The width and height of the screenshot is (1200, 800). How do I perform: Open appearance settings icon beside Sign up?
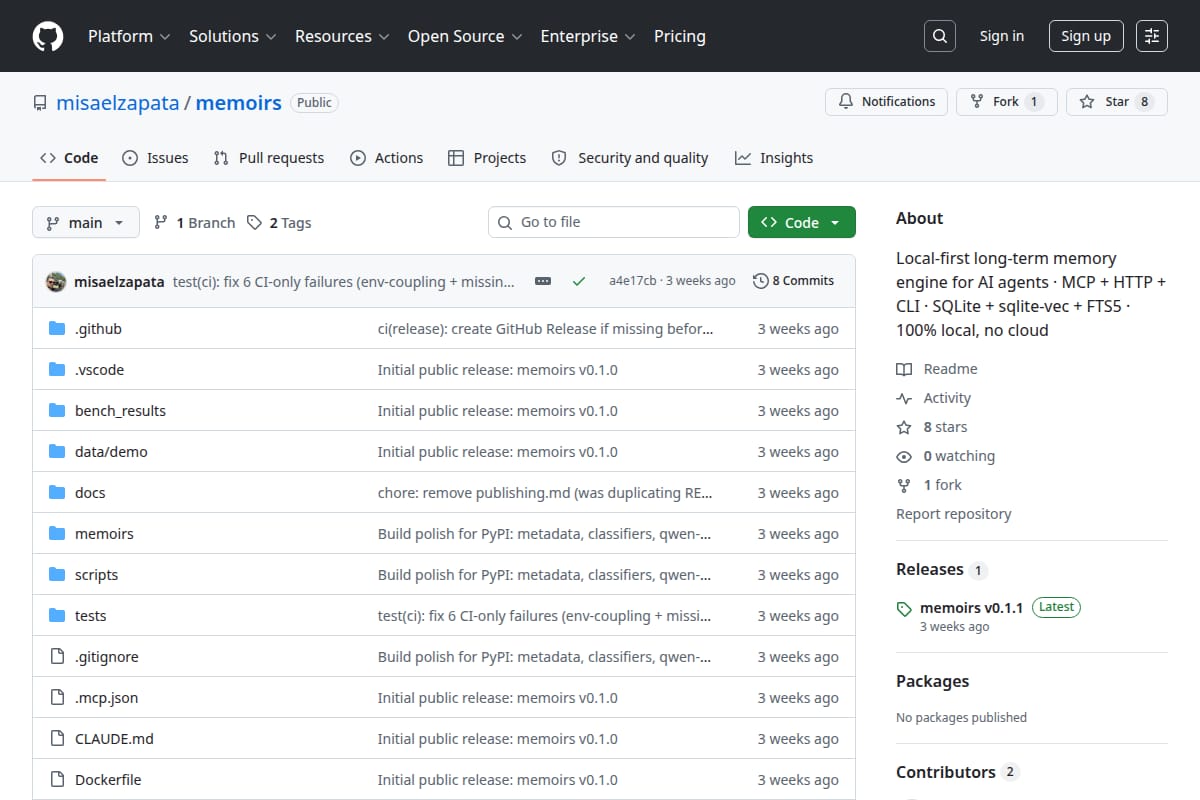coord(1152,36)
